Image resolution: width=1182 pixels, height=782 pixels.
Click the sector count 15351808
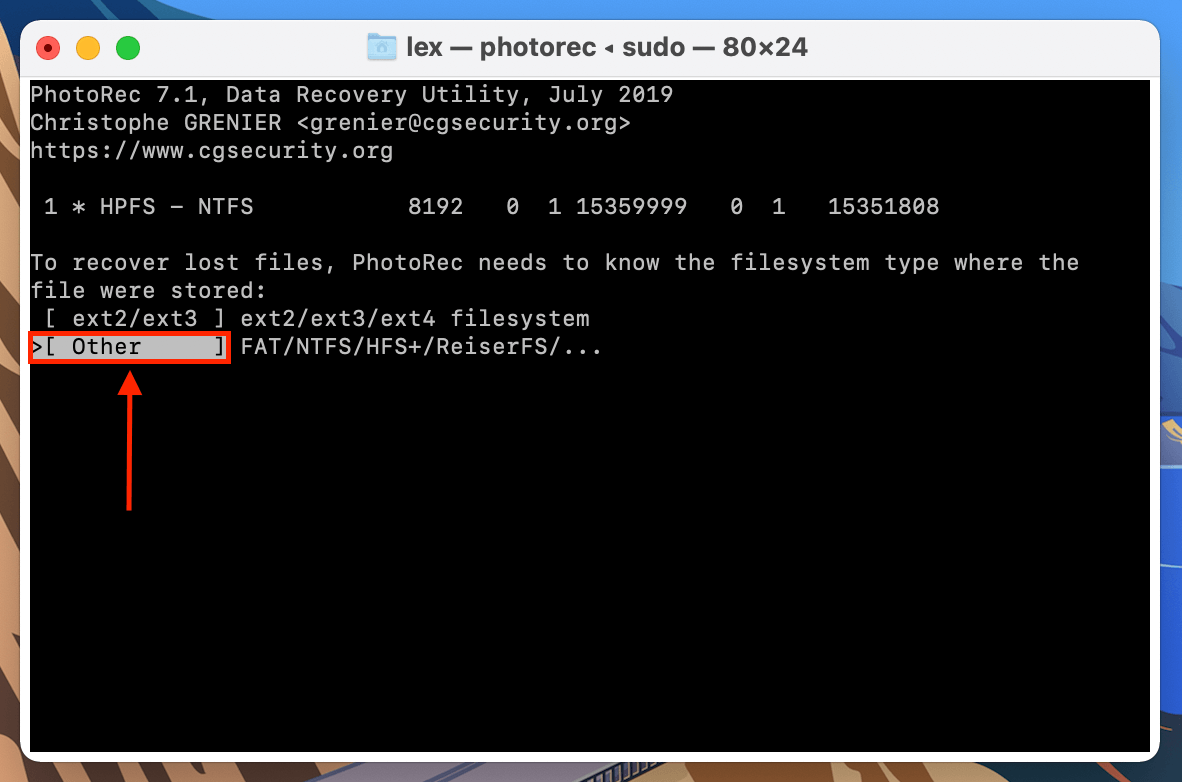coord(883,207)
